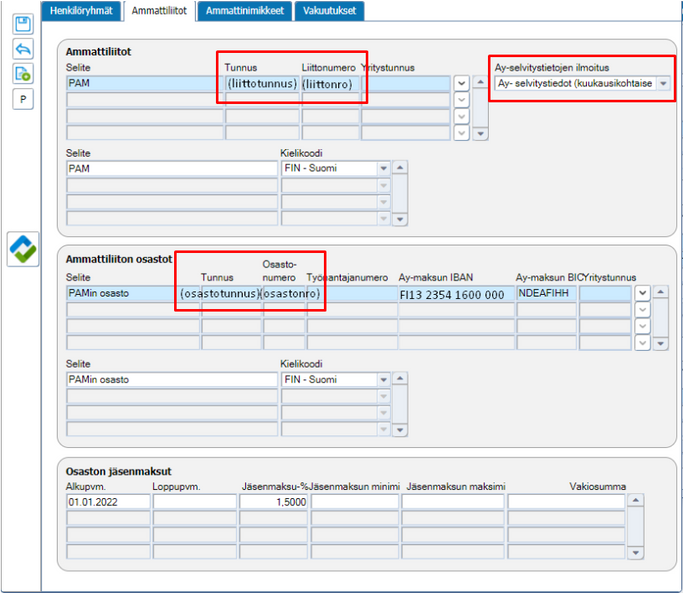Click the (osastonro) field
This screenshot has height=593, width=683.
[284, 293]
